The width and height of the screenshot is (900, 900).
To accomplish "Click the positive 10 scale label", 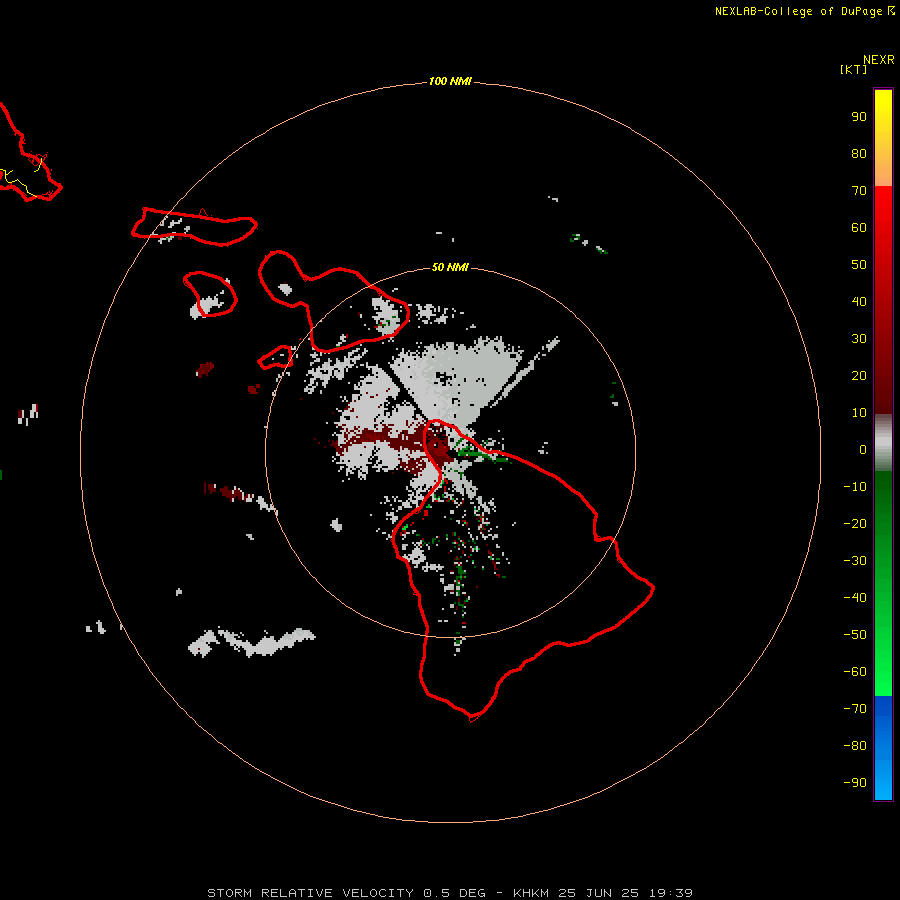I will (x=859, y=413).
